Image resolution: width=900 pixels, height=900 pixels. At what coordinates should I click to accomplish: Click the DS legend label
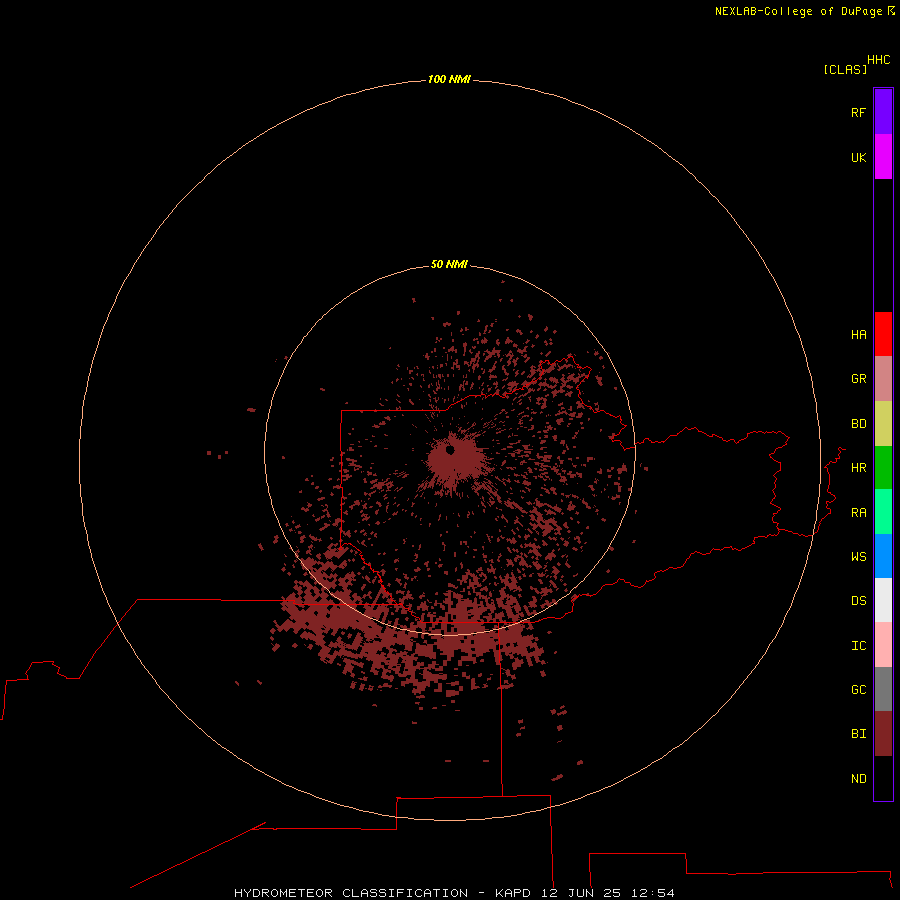pyautogui.click(x=858, y=601)
